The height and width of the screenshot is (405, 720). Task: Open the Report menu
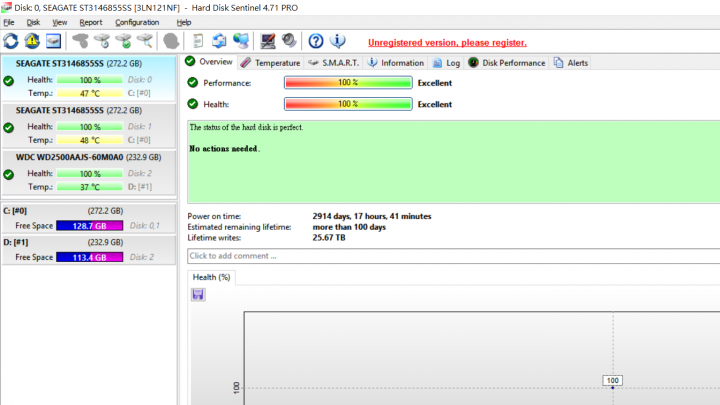coord(90,22)
